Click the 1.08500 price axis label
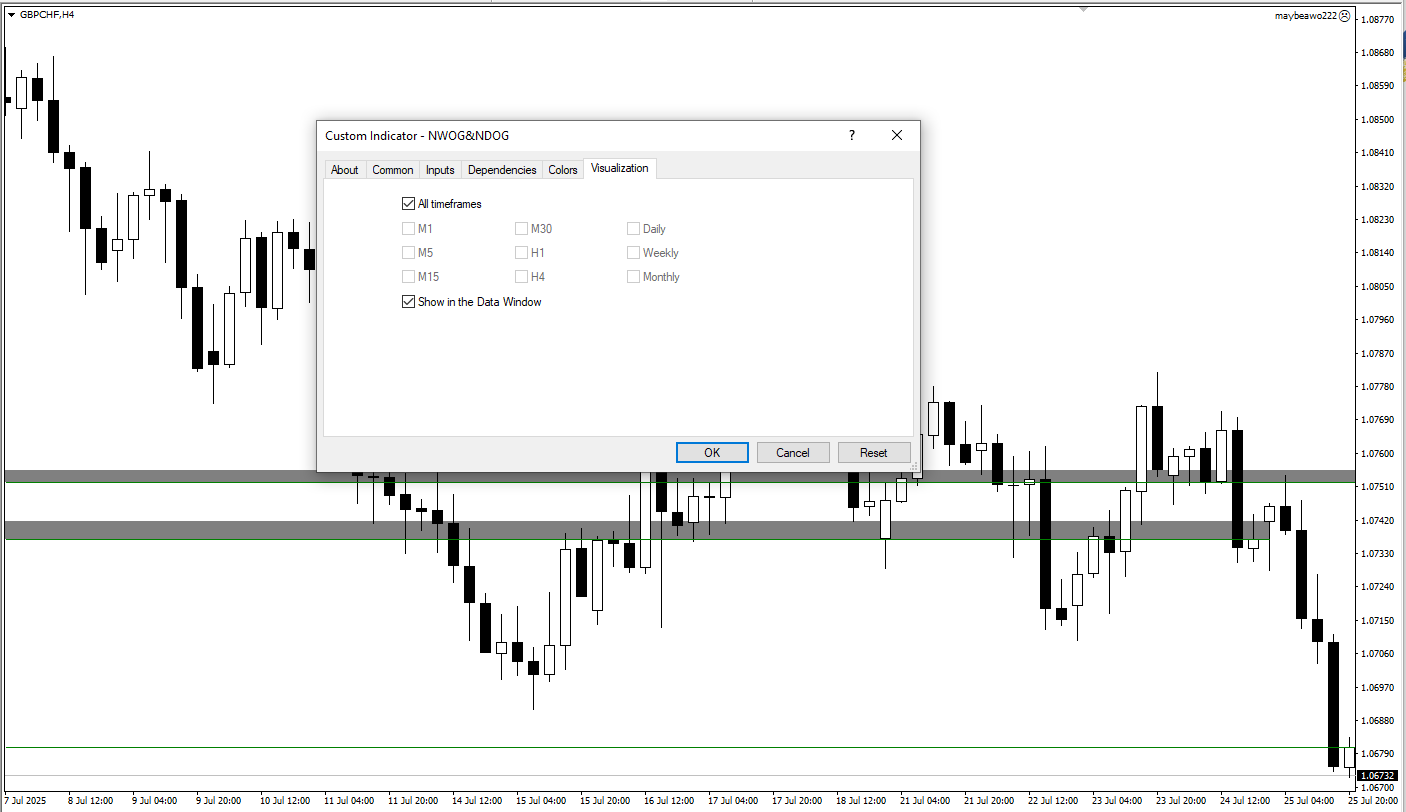The width and height of the screenshot is (1406, 812). click(1378, 119)
